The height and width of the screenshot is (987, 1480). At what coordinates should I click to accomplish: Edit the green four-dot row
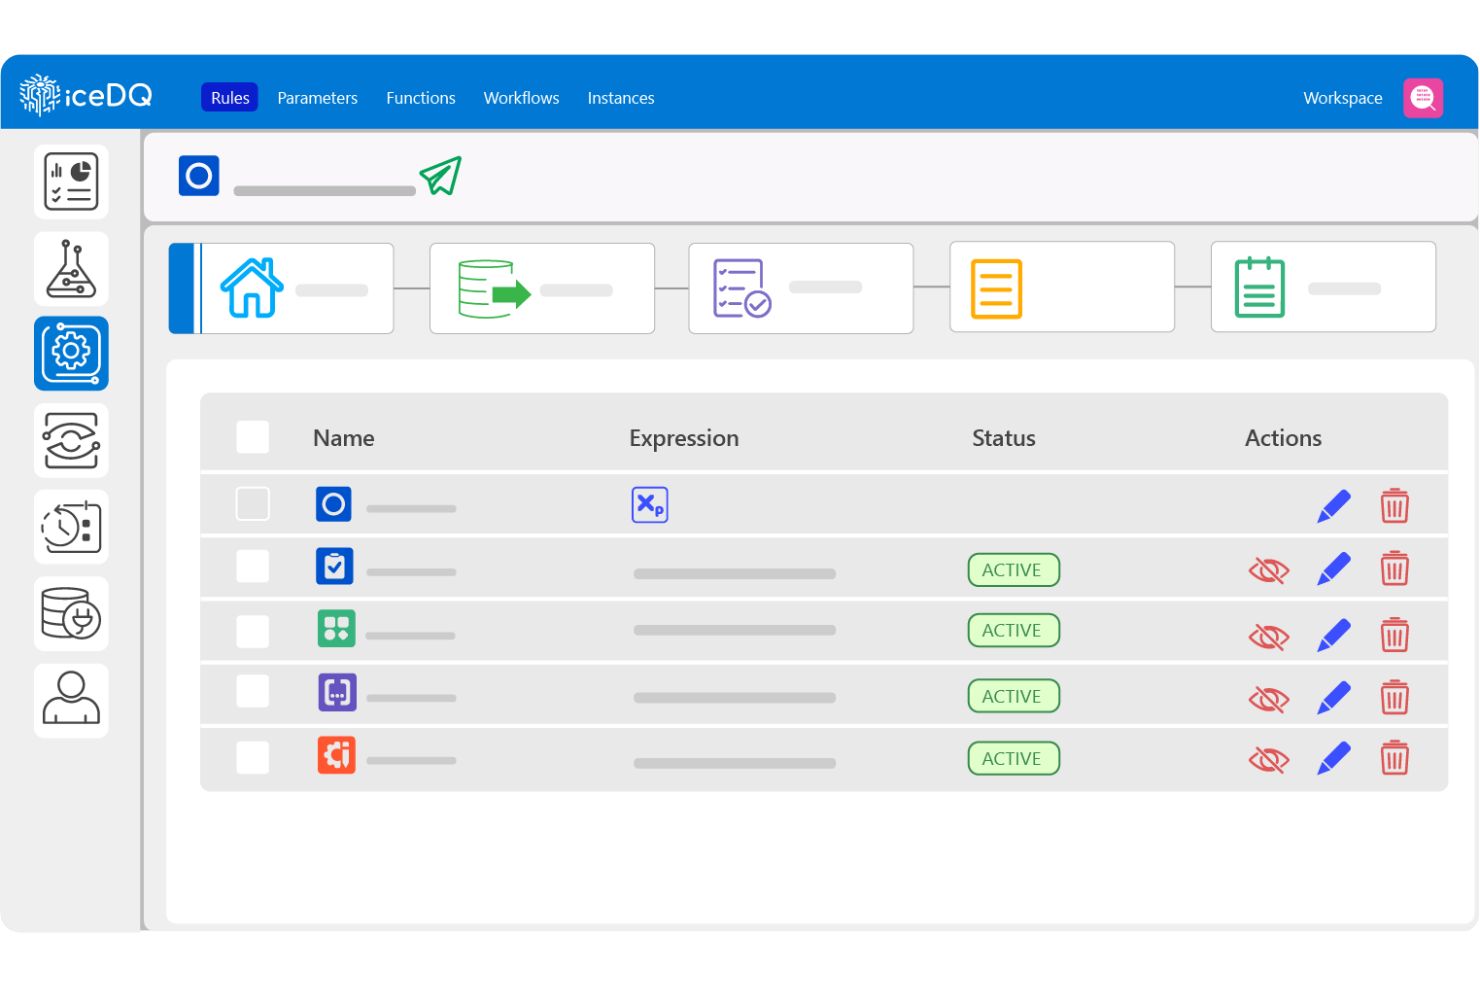point(1334,635)
